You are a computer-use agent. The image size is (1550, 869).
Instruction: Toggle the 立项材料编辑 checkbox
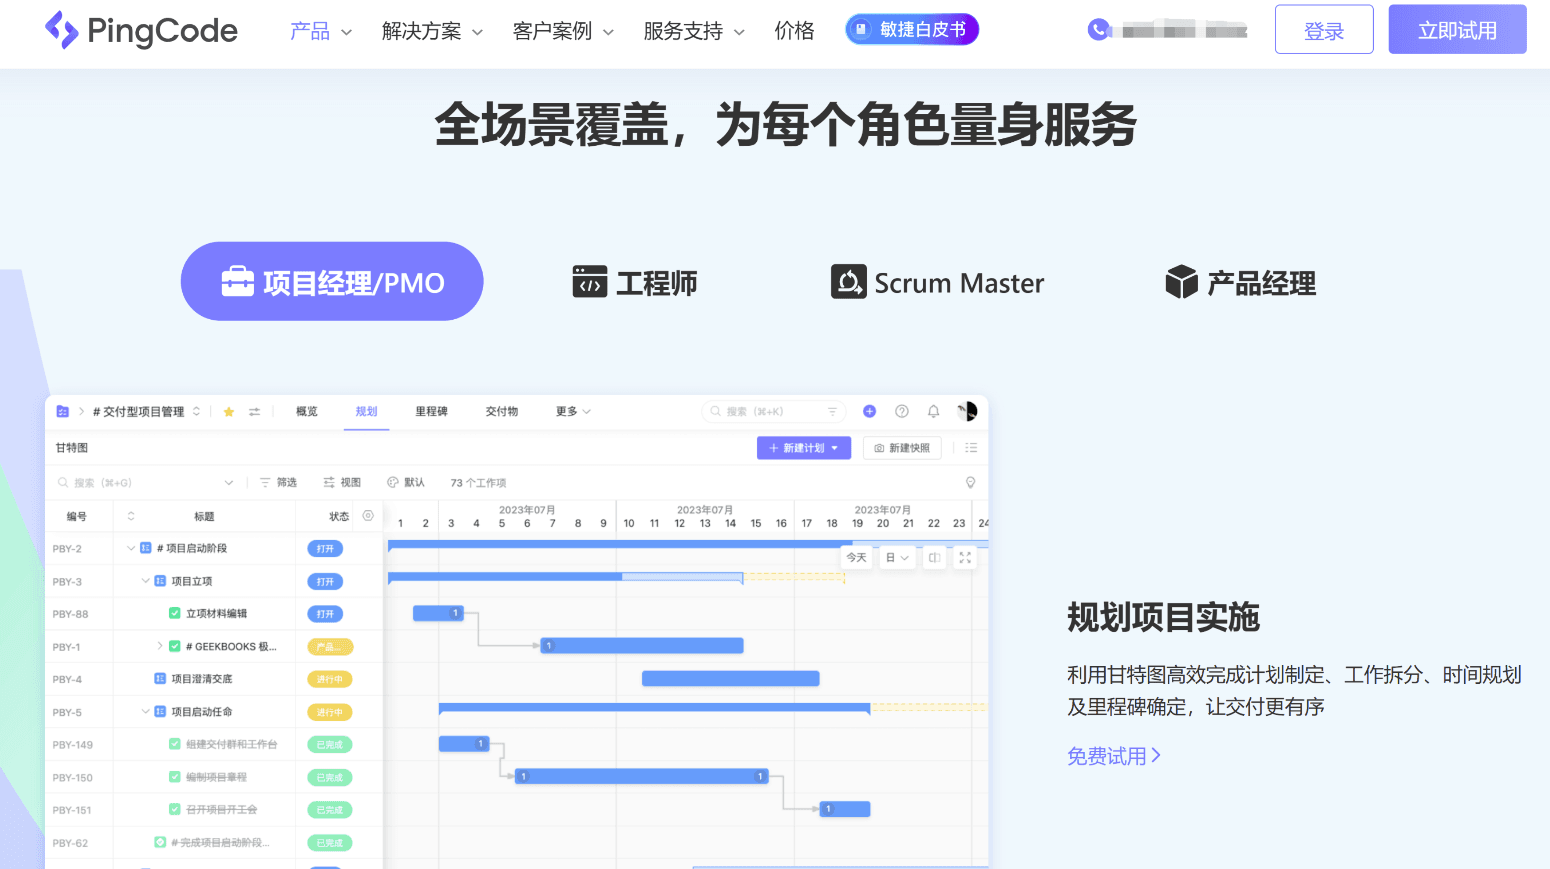(175, 614)
